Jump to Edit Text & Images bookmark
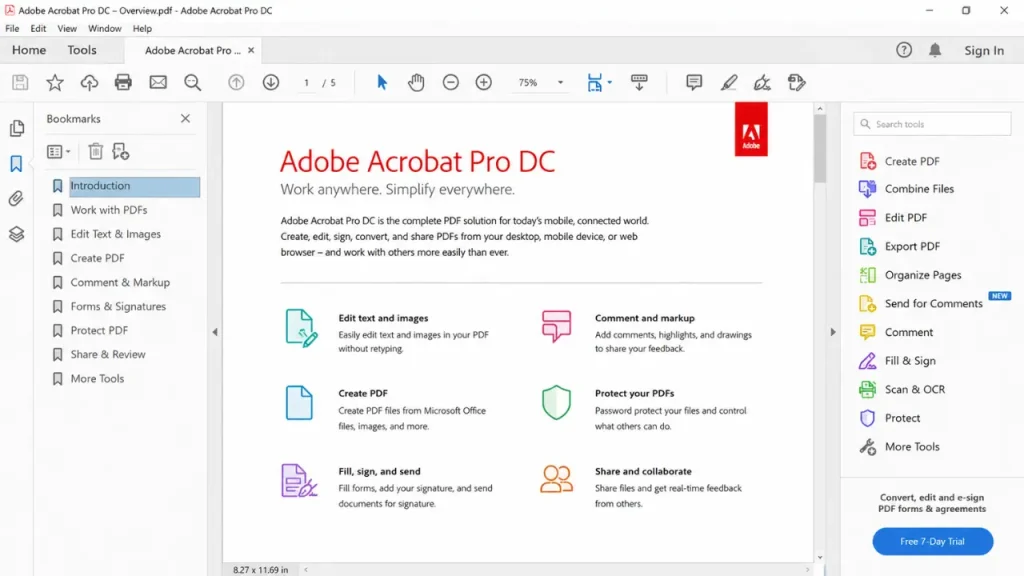Viewport: 1024px width, 576px height. pos(116,234)
